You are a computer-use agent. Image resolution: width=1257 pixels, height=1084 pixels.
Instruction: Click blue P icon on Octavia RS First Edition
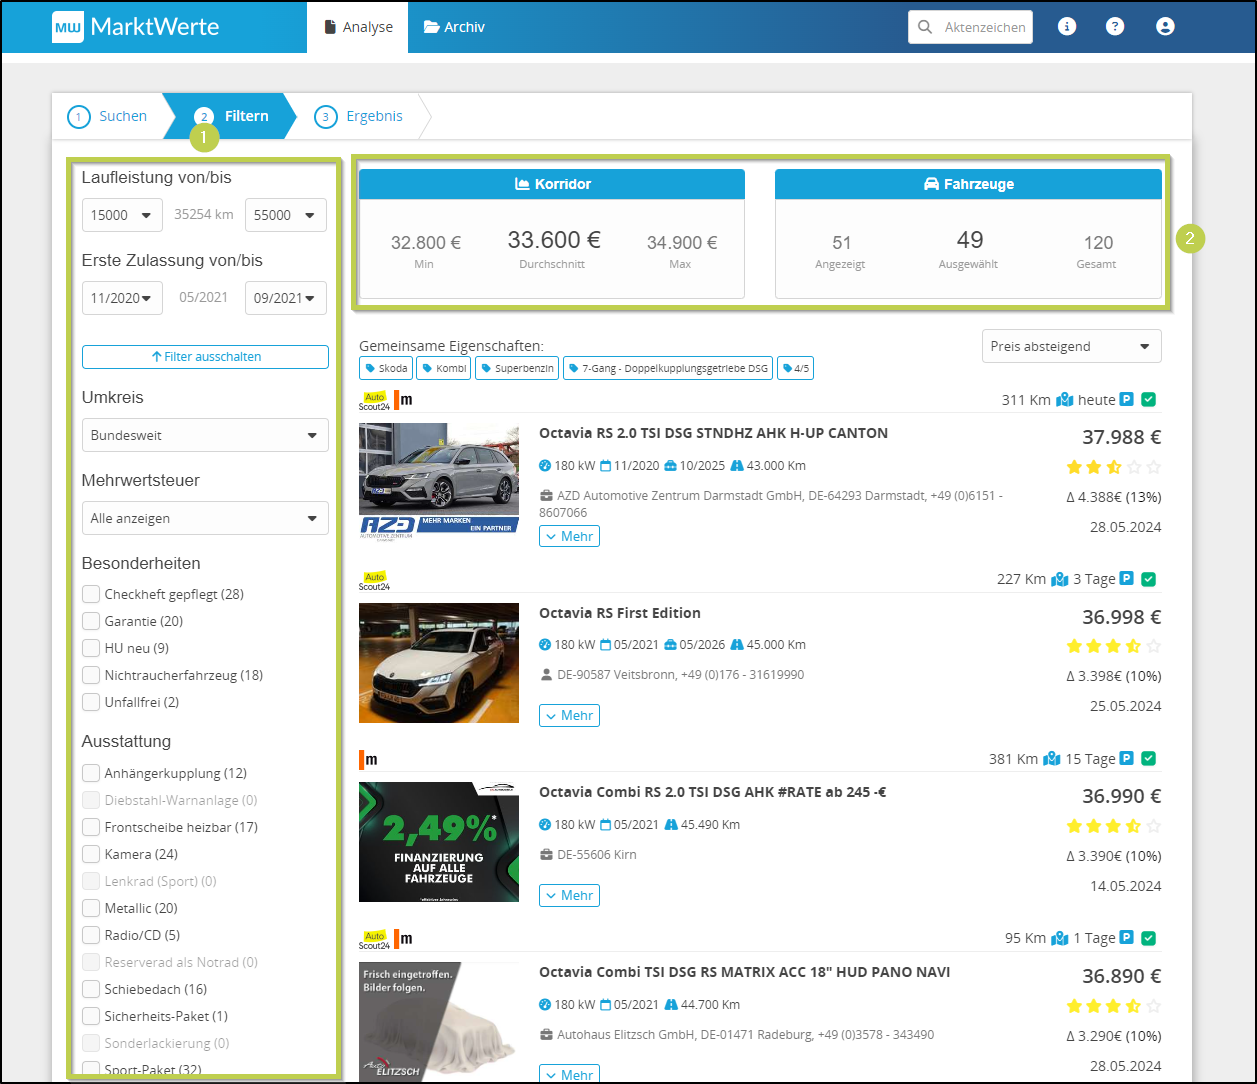point(1126,579)
